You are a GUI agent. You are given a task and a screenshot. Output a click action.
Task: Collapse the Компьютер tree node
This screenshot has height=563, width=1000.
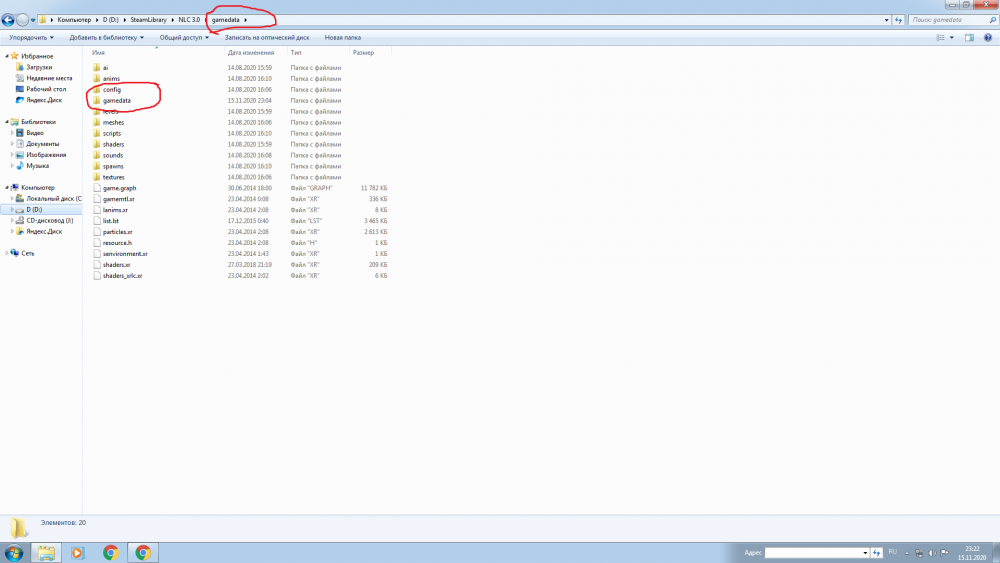[x=7, y=187]
